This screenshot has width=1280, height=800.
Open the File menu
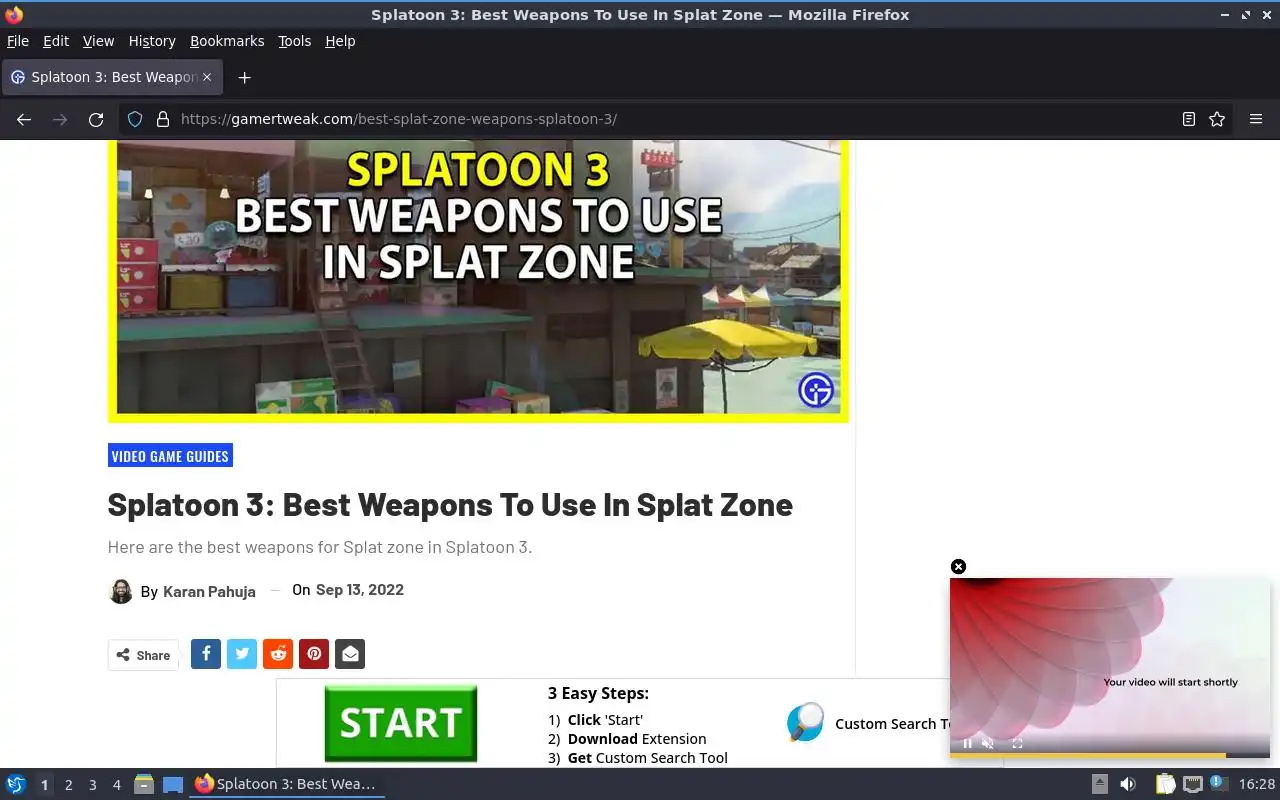pos(18,41)
